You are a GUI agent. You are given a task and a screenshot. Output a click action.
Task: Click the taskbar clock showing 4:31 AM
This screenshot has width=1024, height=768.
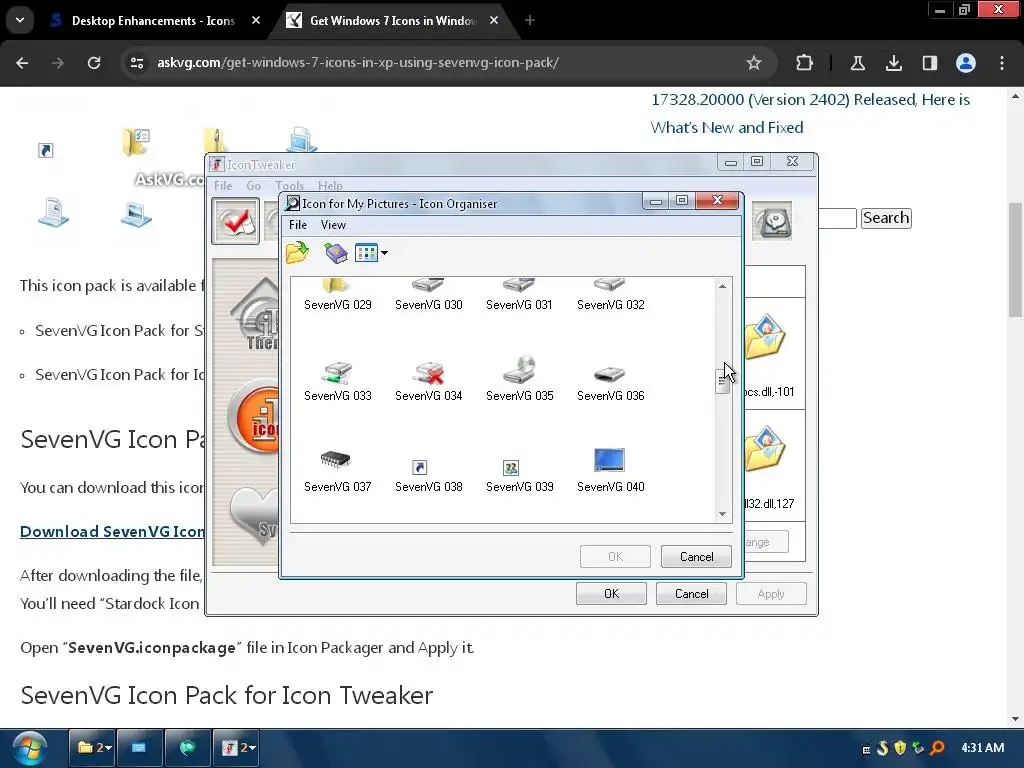(x=982, y=748)
